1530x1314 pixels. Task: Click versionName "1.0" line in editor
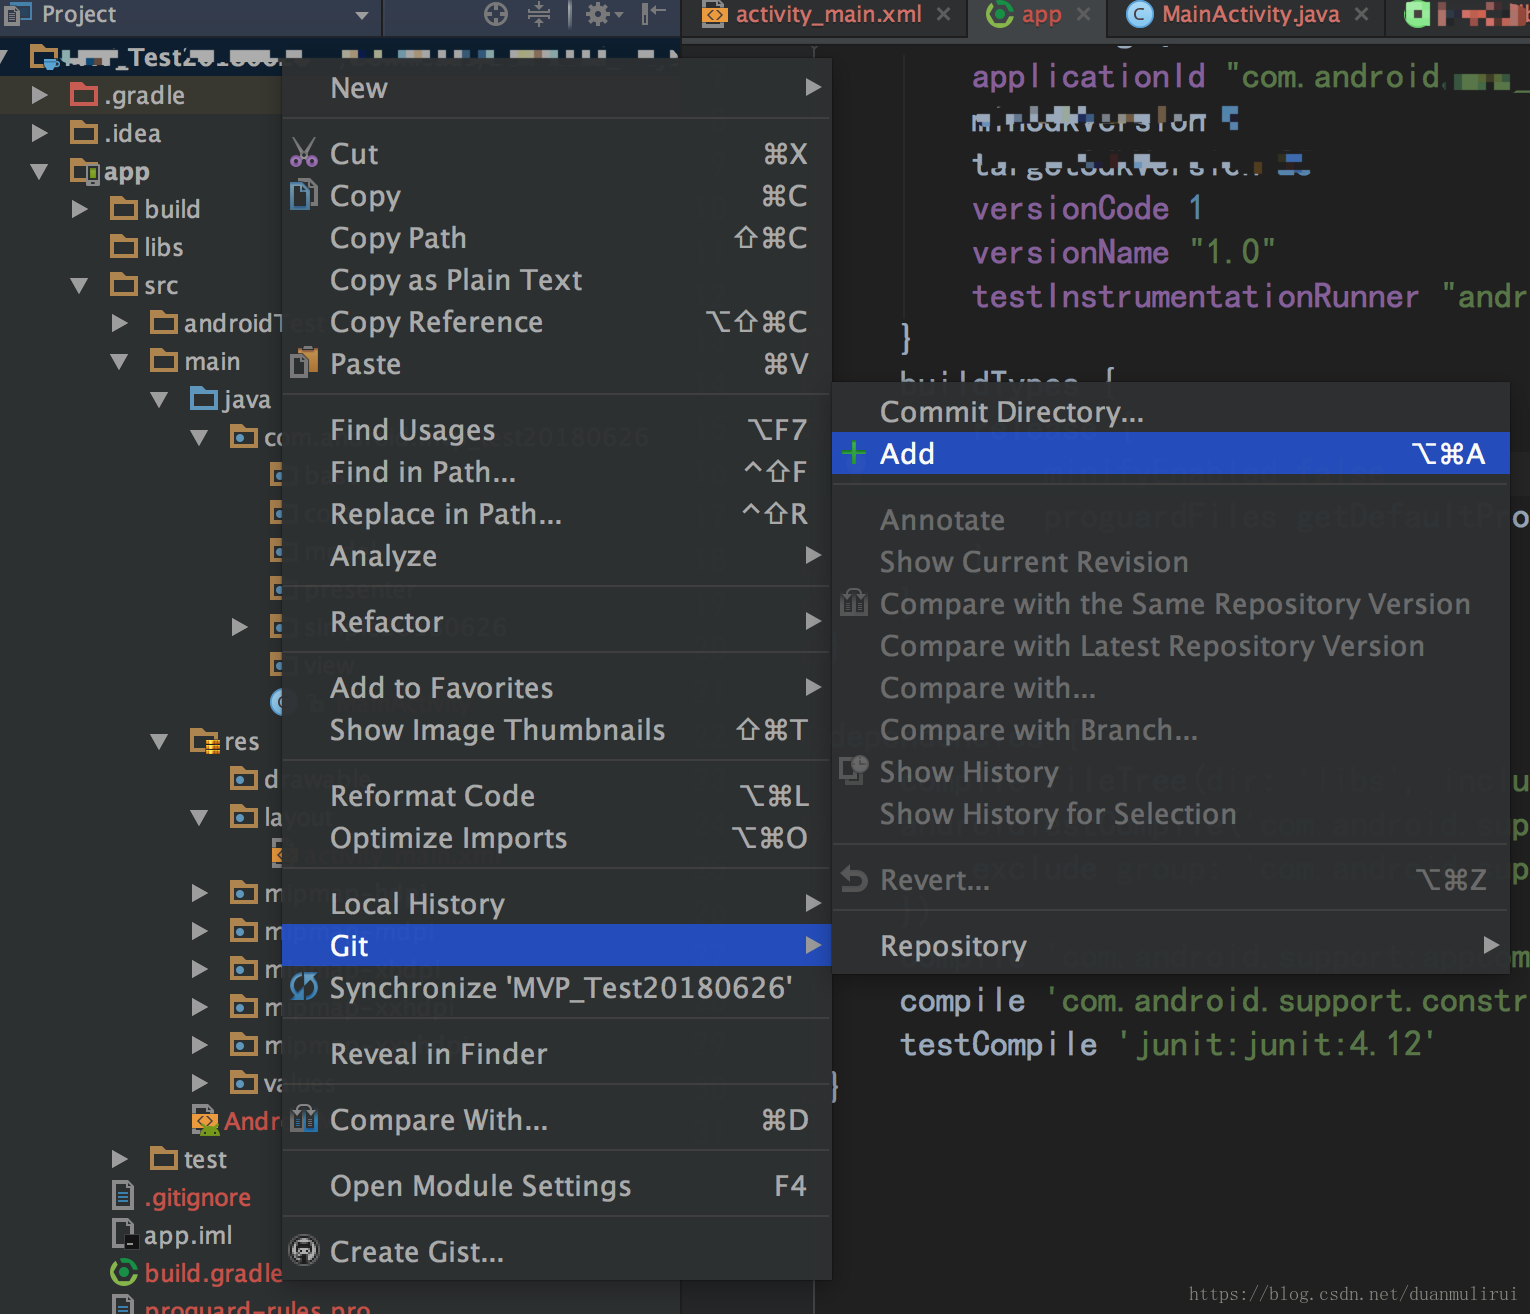click(1123, 252)
